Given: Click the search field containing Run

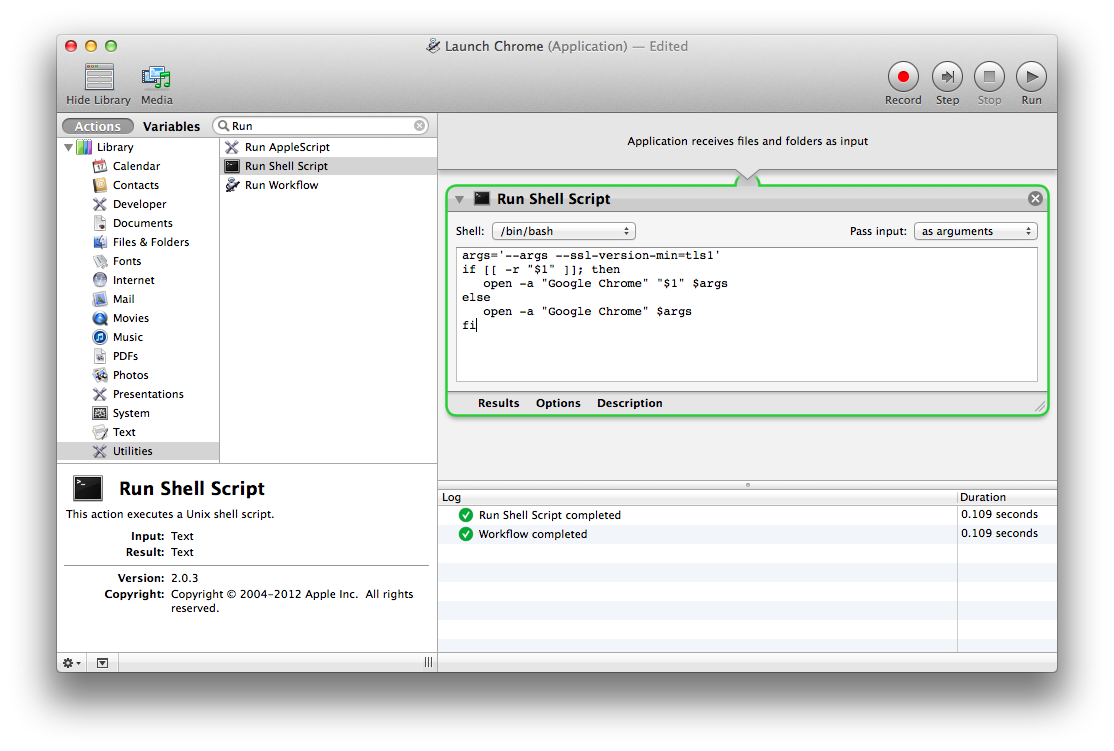Looking at the screenshot, I should 322,126.
